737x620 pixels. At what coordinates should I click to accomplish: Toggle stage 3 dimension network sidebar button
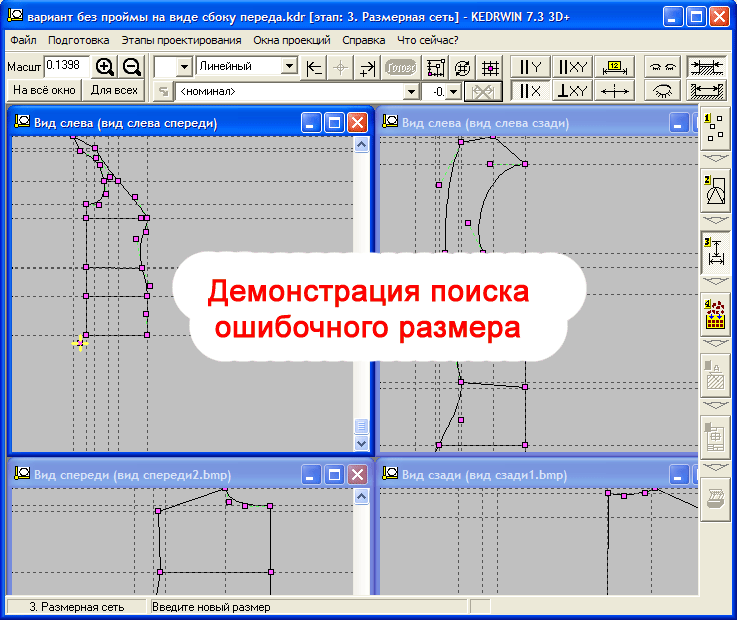click(715, 253)
